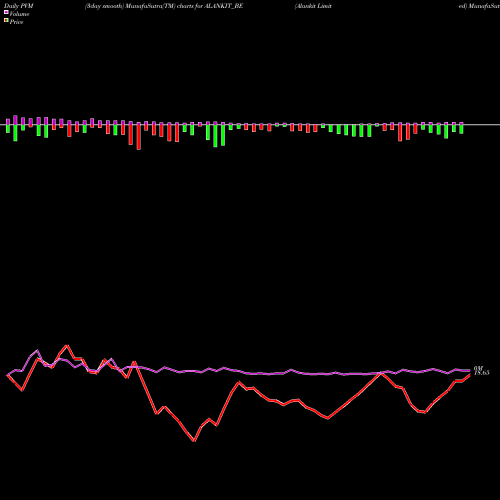Select the 'Volume' legend label

(19, 14)
